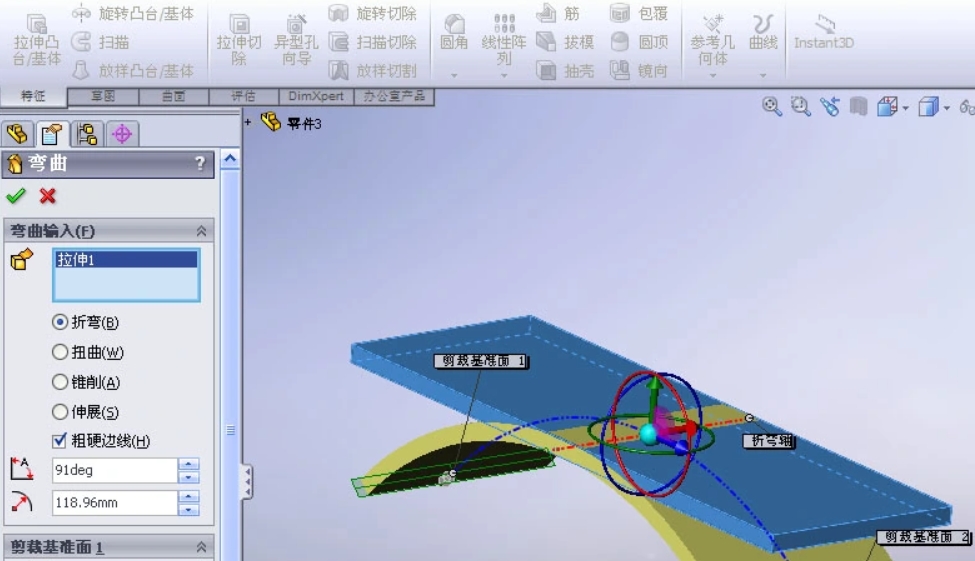Click the 118.96mm bend radius field
Screen dimensions: 975x561
[x=114, y=503]
